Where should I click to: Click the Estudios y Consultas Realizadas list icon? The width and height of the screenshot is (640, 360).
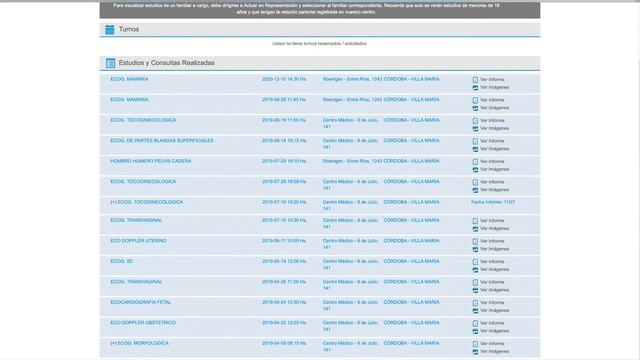[110, 63]
